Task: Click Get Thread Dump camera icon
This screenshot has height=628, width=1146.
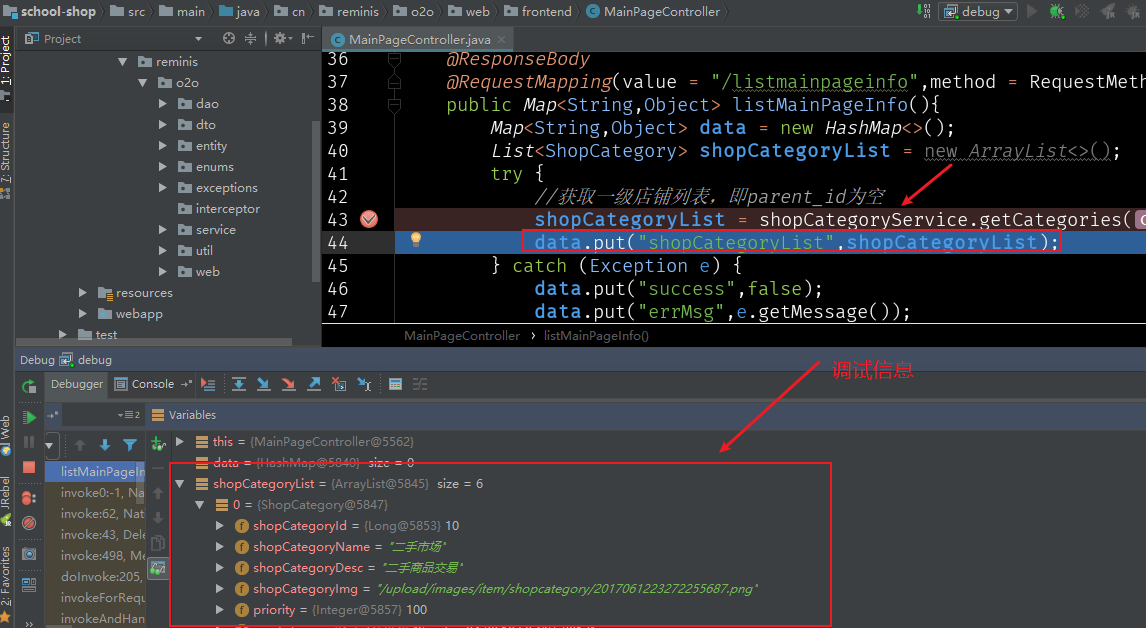Action: [x=29, y=554]
